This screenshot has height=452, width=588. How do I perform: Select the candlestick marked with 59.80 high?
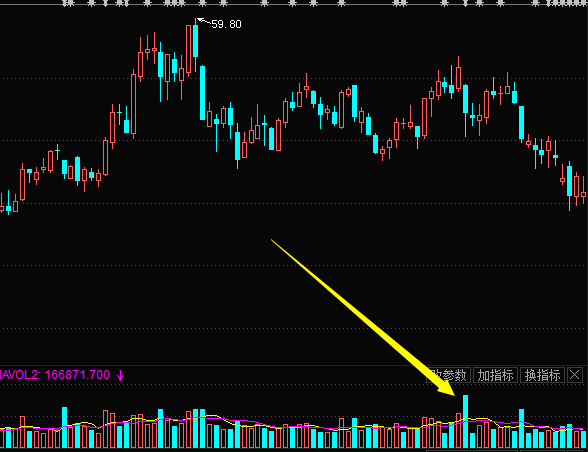point(195,41)
